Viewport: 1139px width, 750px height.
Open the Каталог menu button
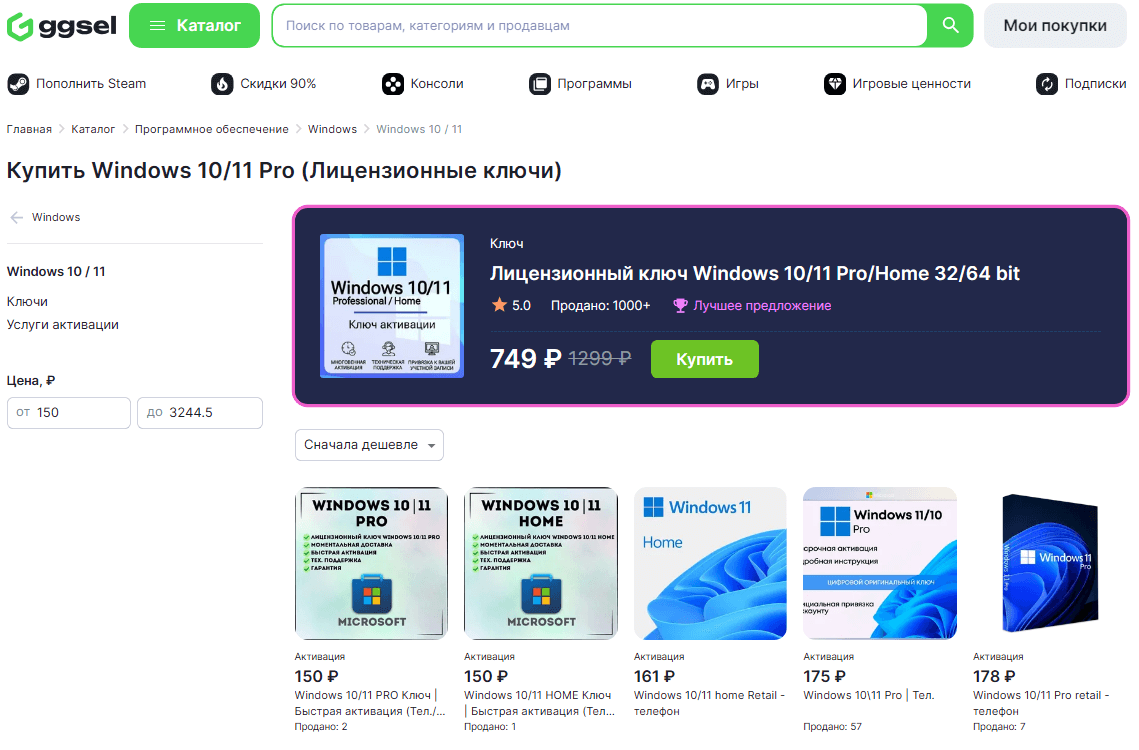(x=195, y=25)
